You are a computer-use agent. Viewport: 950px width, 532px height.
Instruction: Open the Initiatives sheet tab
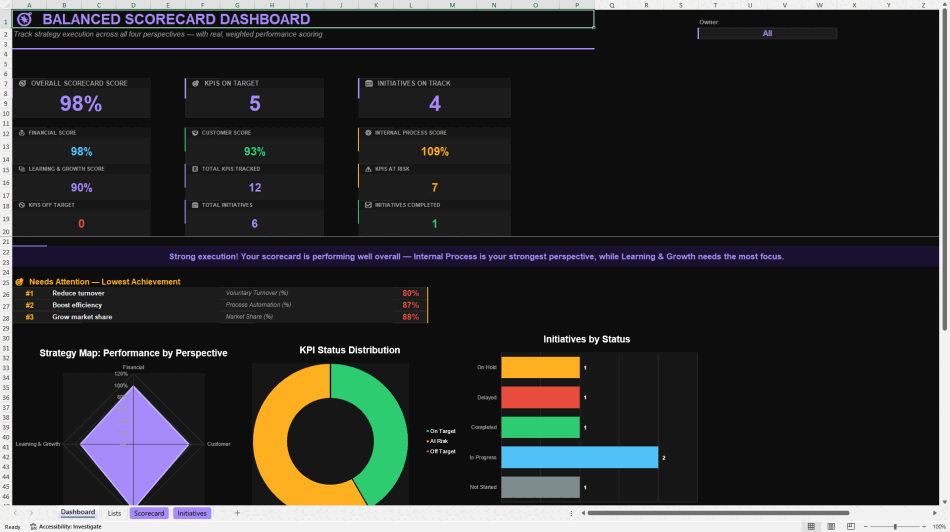tap(192, 513)
